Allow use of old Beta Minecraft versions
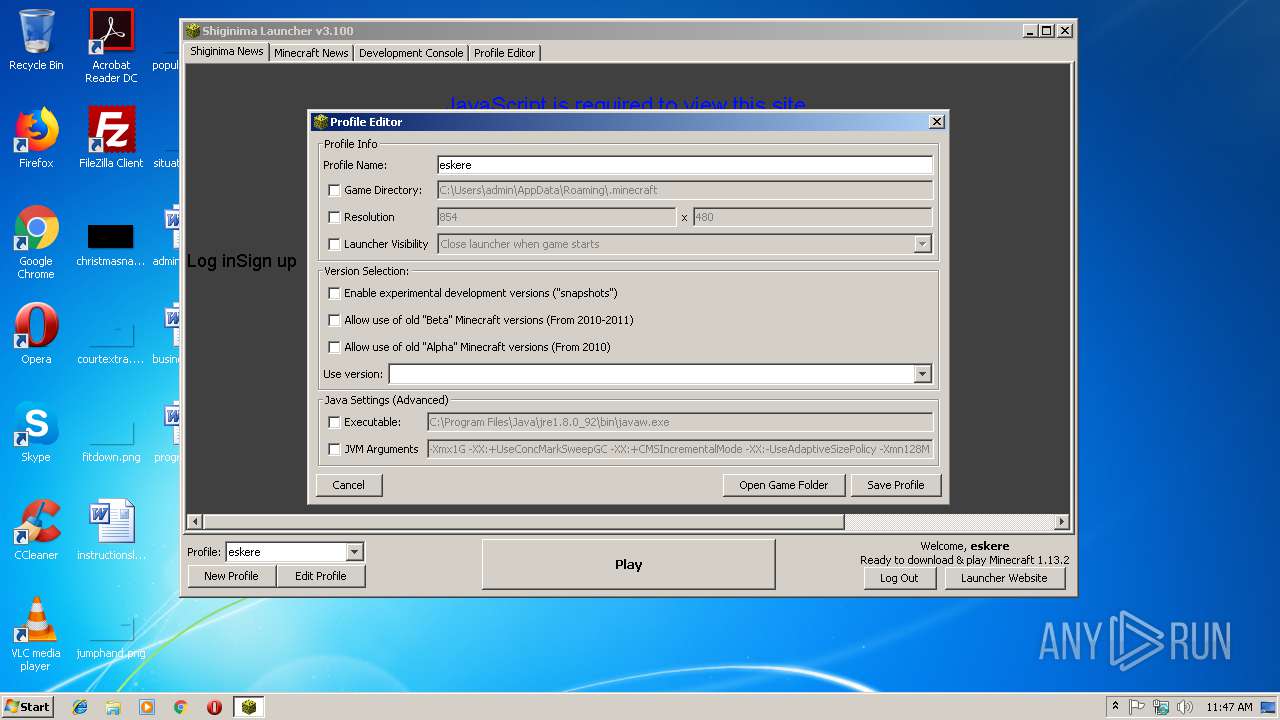 coord(334,320)
